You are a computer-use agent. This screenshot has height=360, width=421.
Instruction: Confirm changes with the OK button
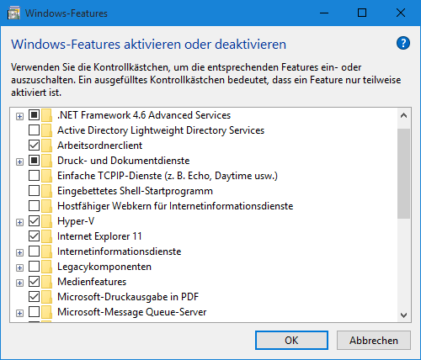292,340
